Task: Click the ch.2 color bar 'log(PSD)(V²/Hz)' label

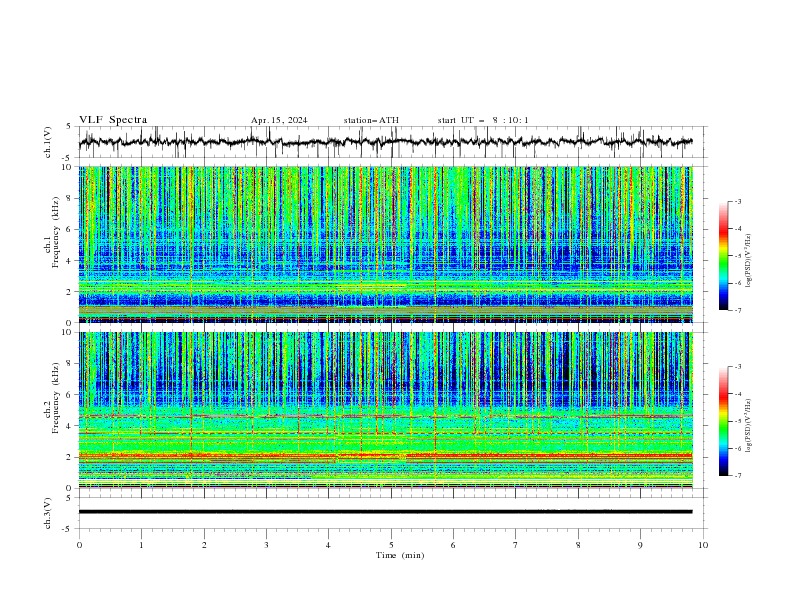Action: click(x=749, y=425)
